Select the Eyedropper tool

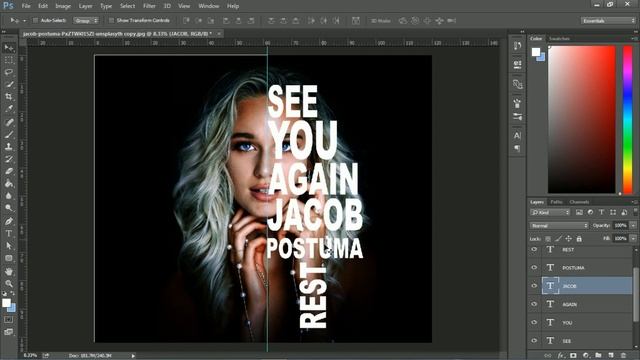point(9,109)
